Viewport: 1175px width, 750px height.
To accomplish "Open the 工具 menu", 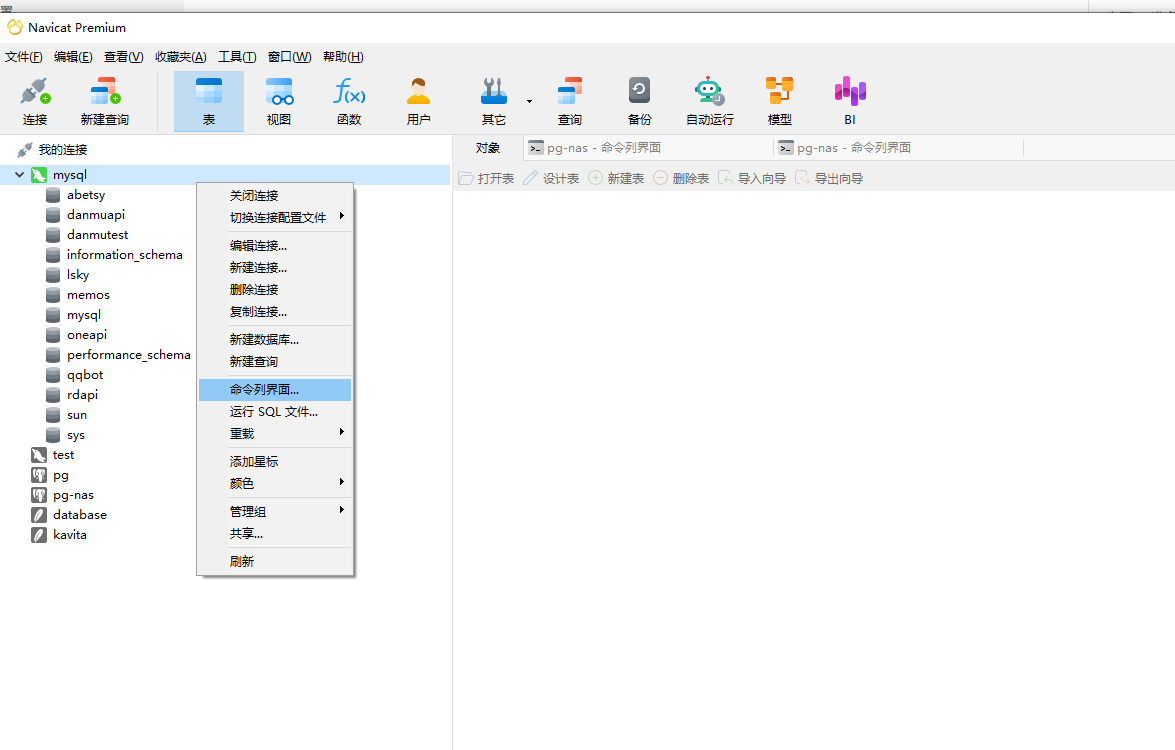I will tap(237, 57).
